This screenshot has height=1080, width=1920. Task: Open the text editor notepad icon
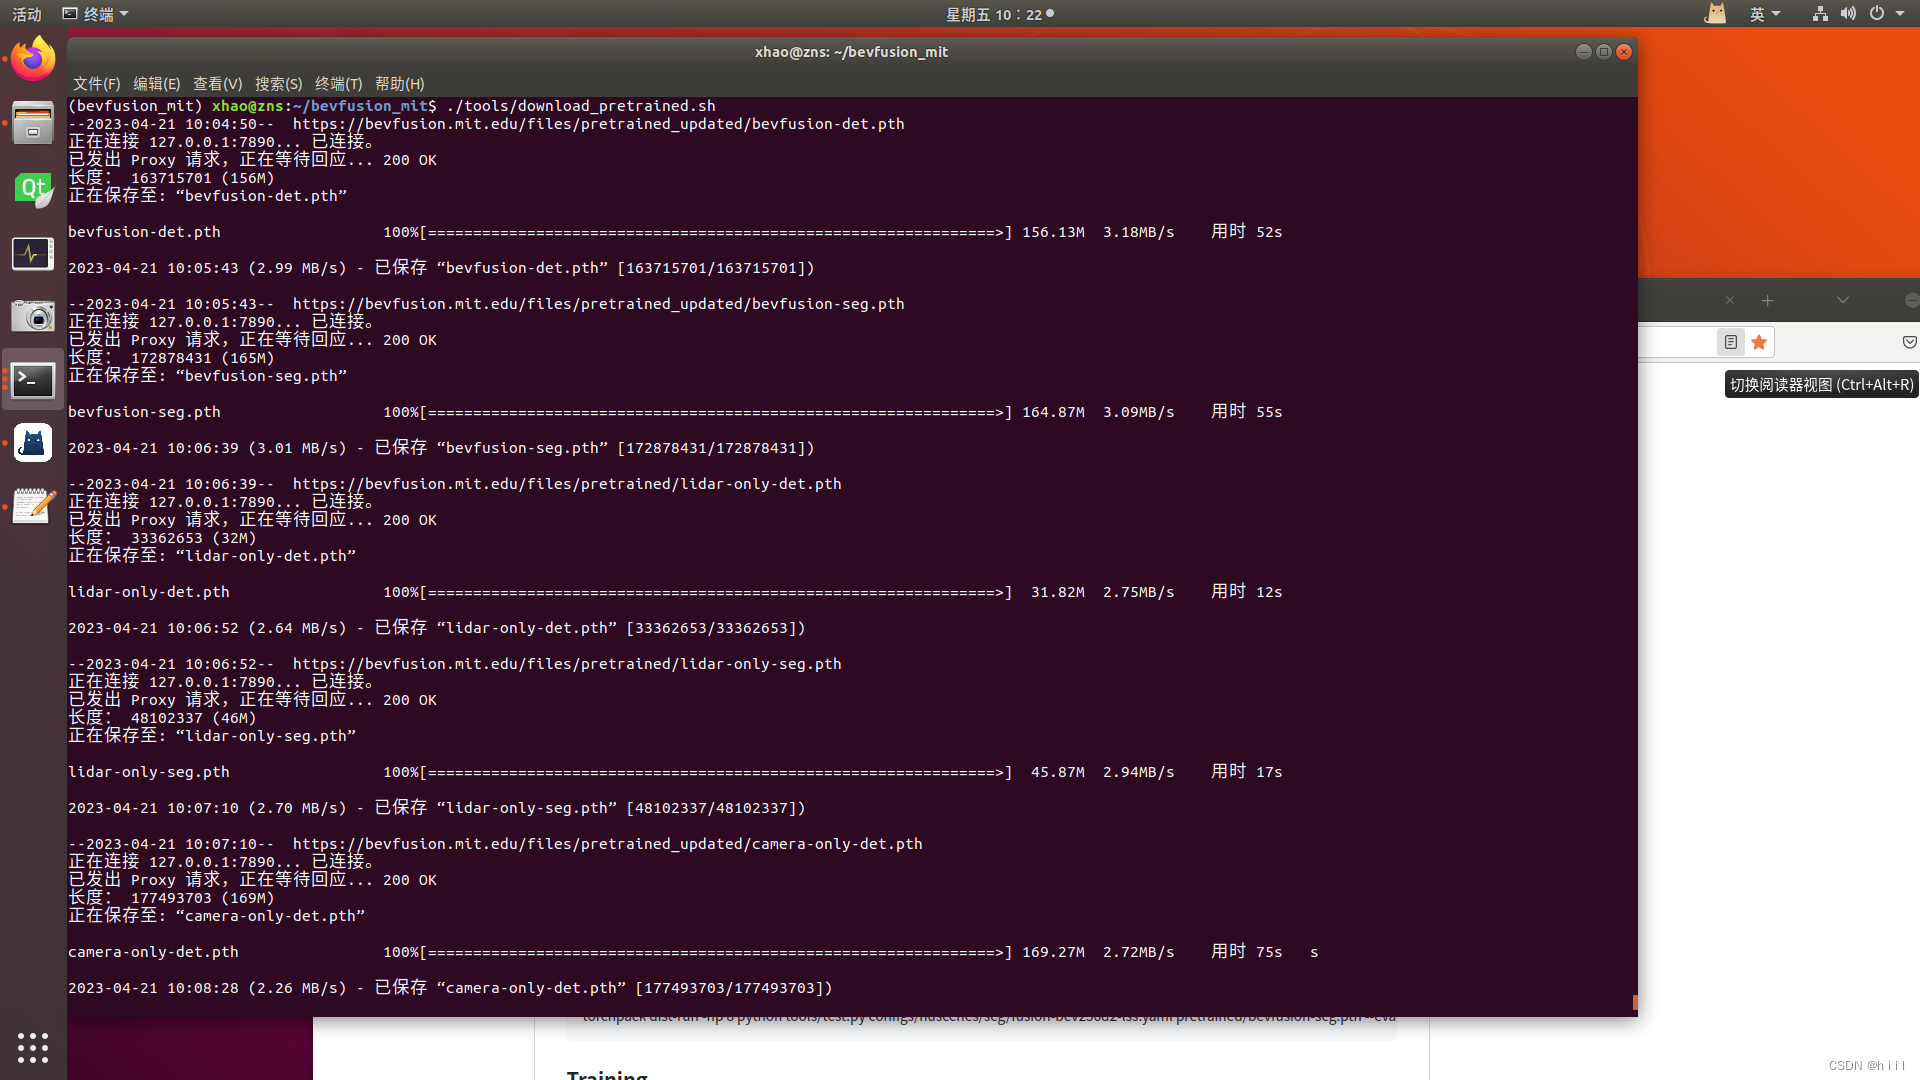tap(33, 506)
